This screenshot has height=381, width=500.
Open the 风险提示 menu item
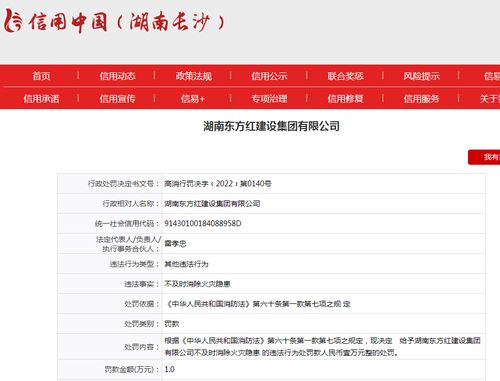pyautogui.click(x=421, y=76)
